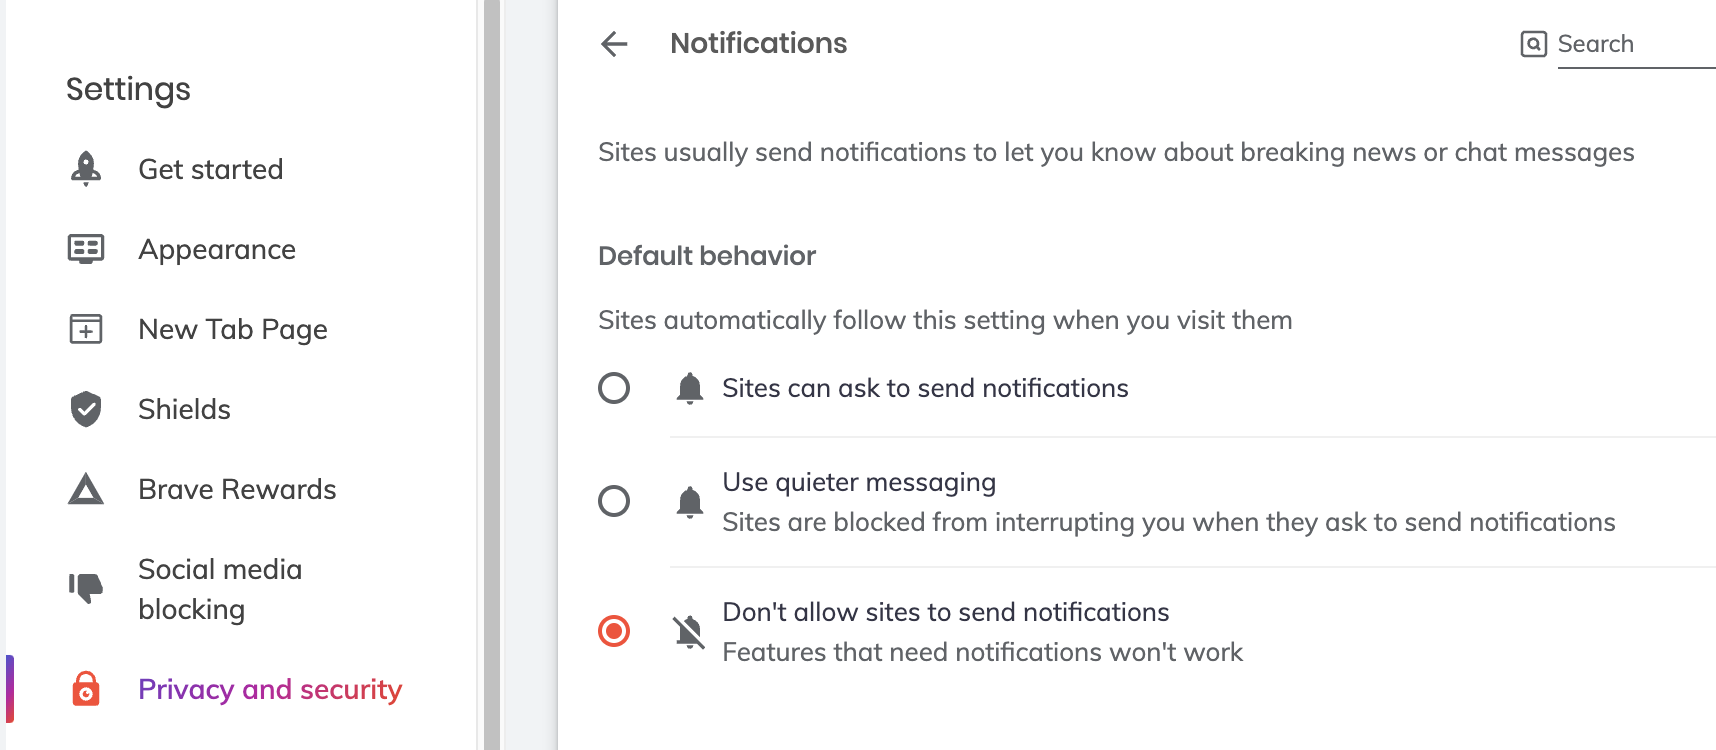Click the search magnifier icon
This screenshot has width=1716, height=750.
pyautogui.click(x=1533, y=44)
